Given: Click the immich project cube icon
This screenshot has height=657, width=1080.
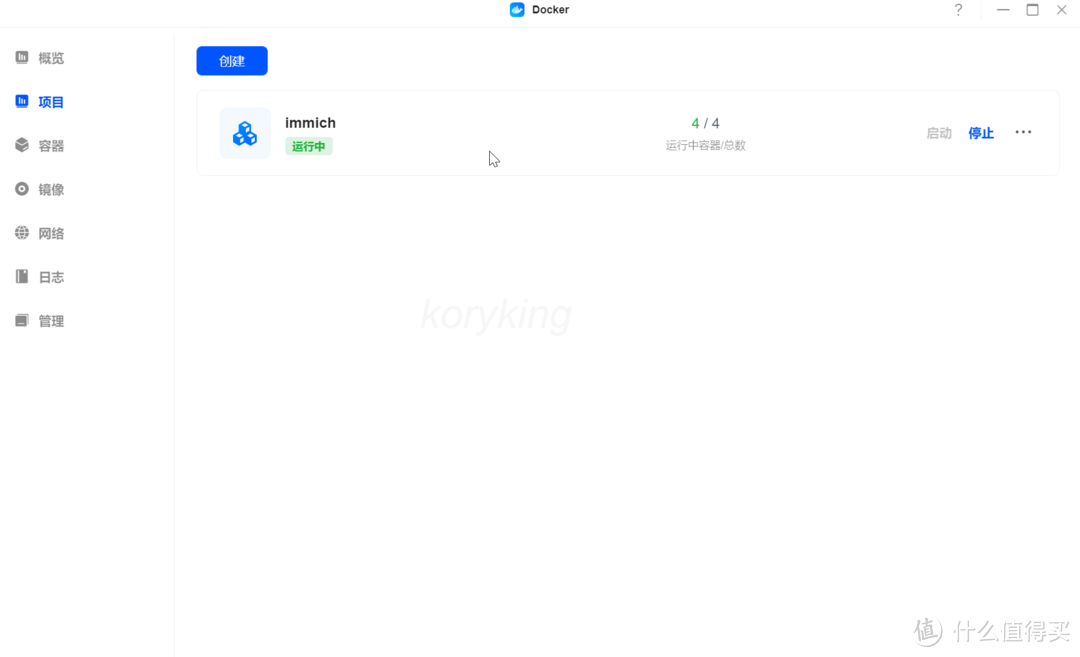Looking at the screenshot, I should pyautogui.click(x=245, y=133).
